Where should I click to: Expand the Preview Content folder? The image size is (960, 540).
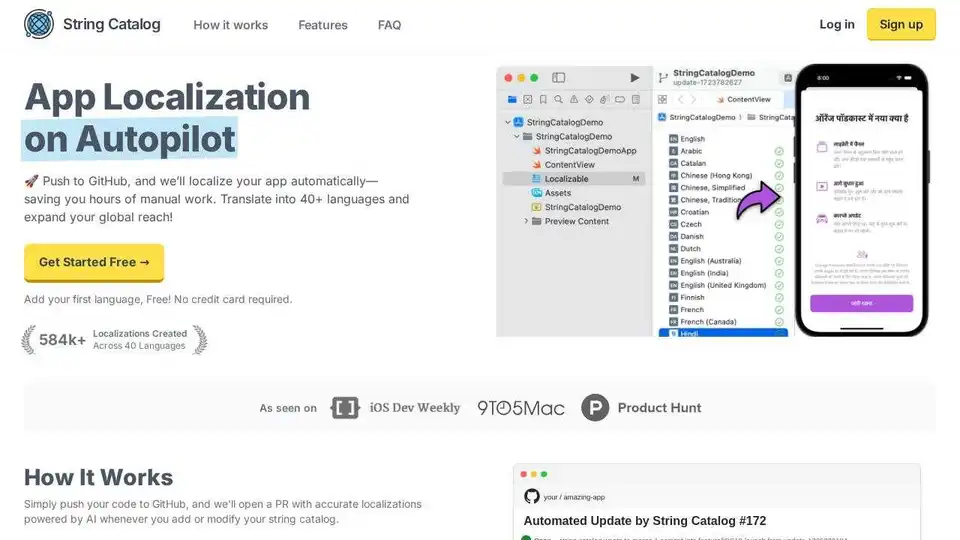tap(527, 221)
